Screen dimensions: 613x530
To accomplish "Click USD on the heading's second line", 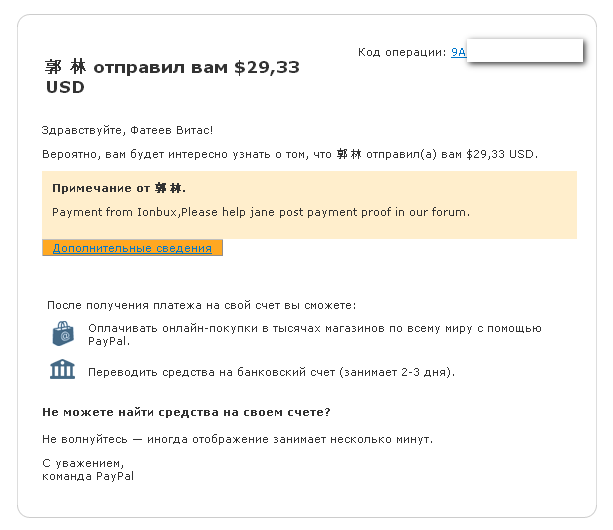I will 65,87.
